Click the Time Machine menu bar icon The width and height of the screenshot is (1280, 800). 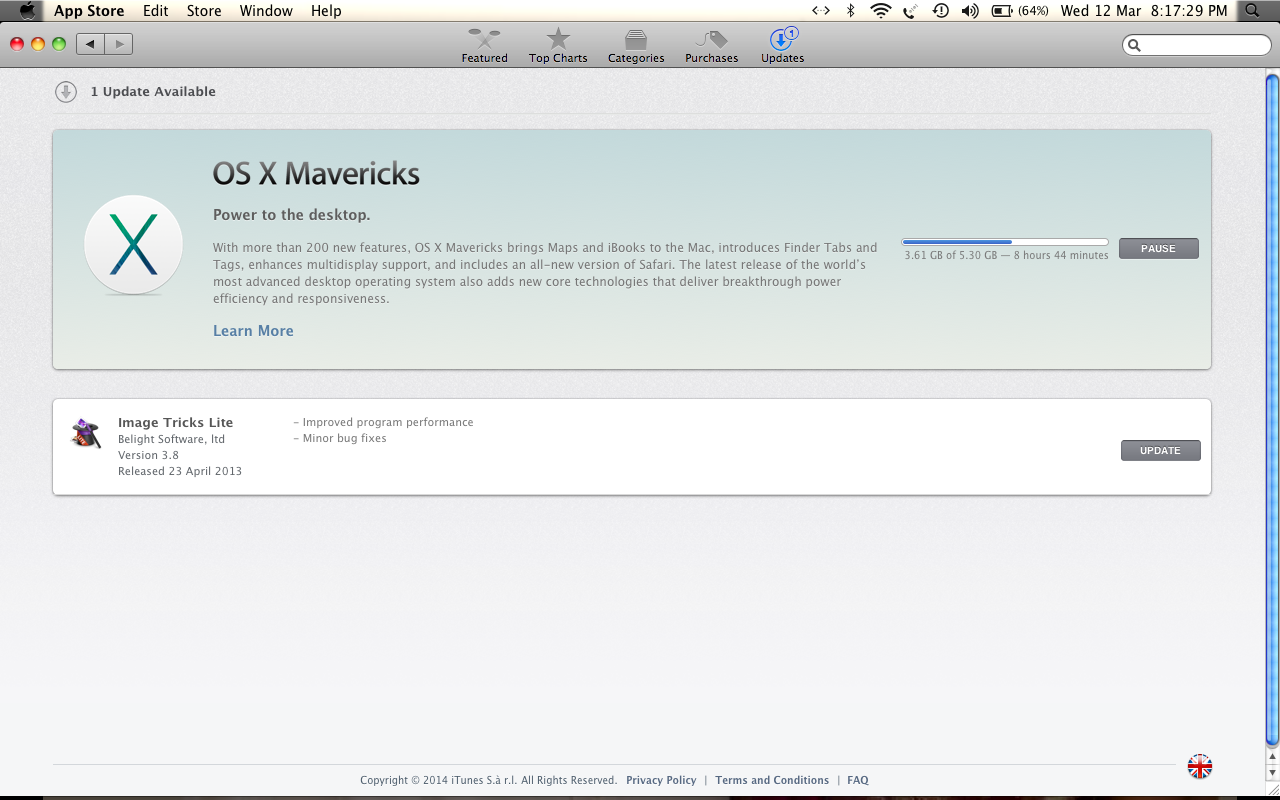tap(940, 11)
